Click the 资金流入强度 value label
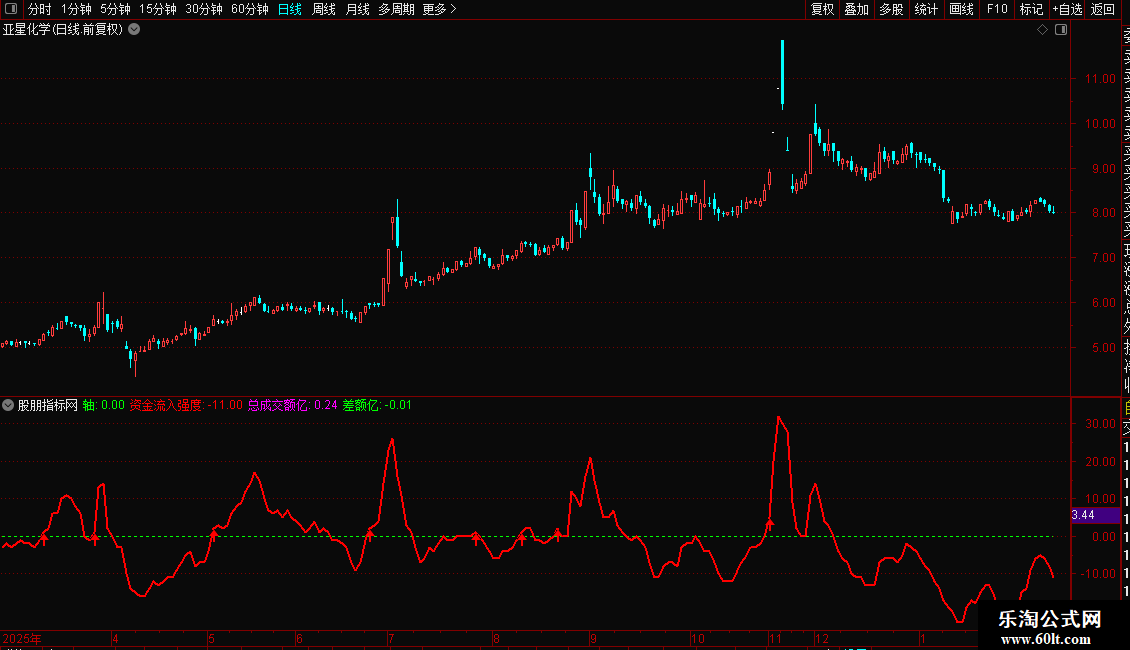The width and height of the screenshot is (1130, 650). tap(186, 405)
